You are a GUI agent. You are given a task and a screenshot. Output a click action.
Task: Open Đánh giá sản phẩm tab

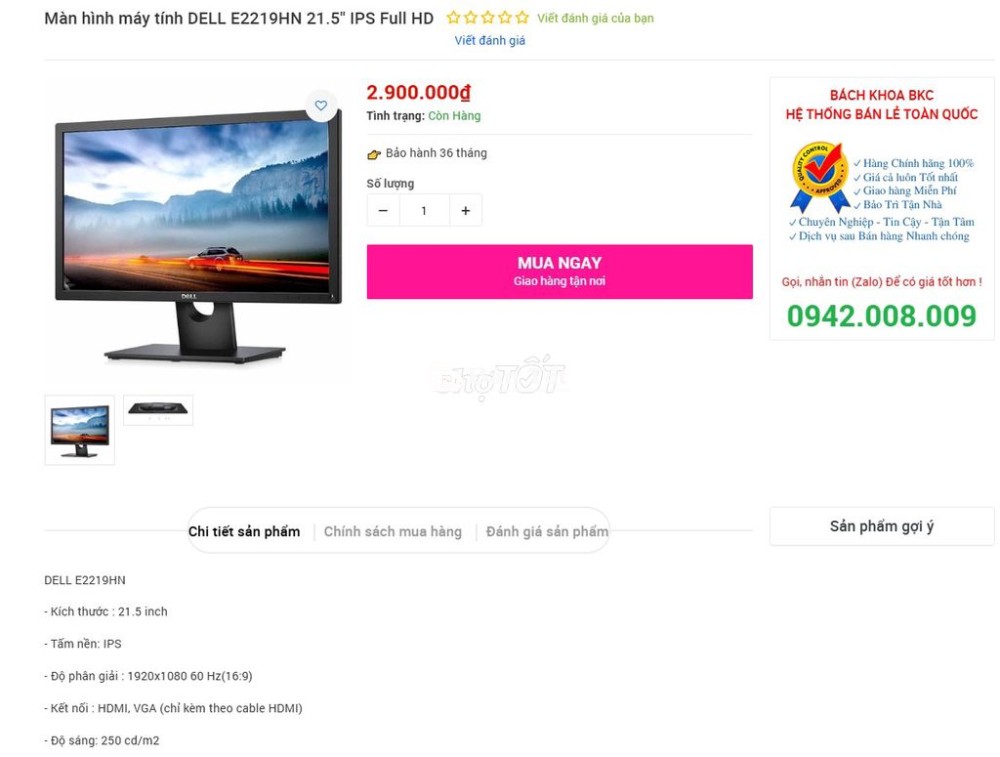coord(547,531)
